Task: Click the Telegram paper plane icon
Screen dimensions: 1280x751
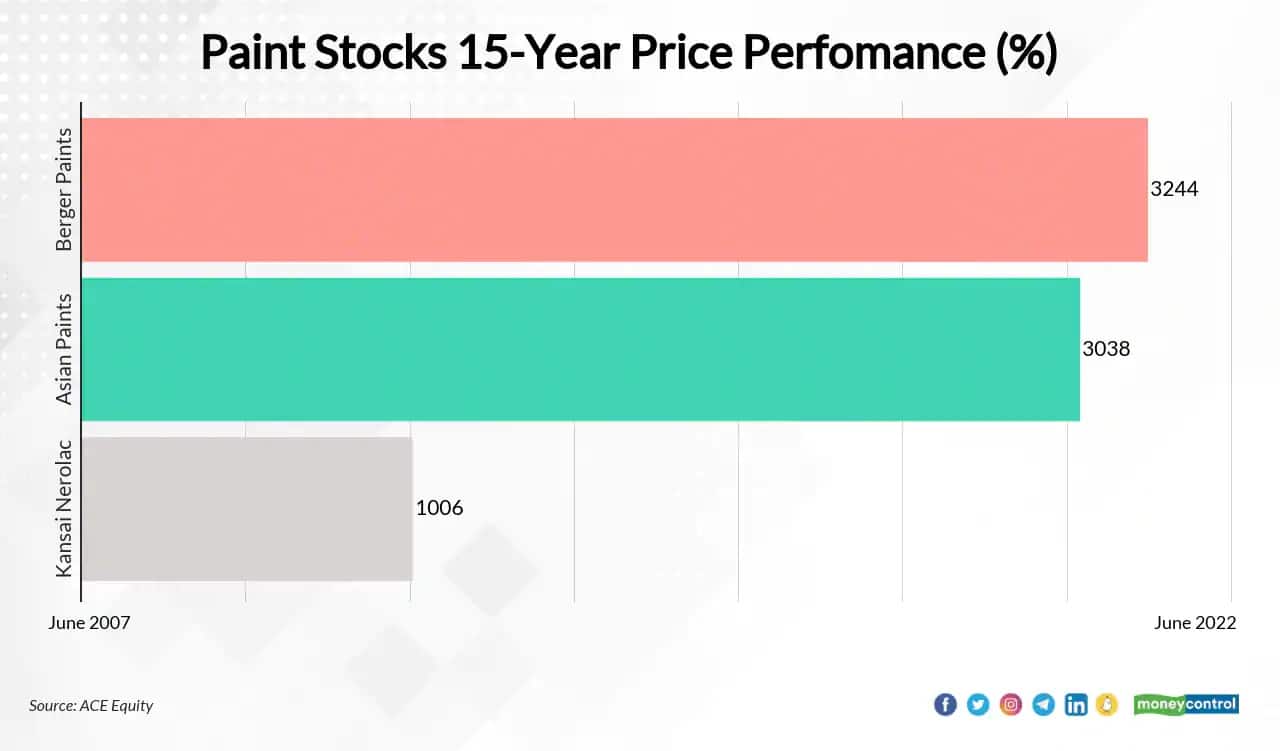Action: coord(1043,705)
